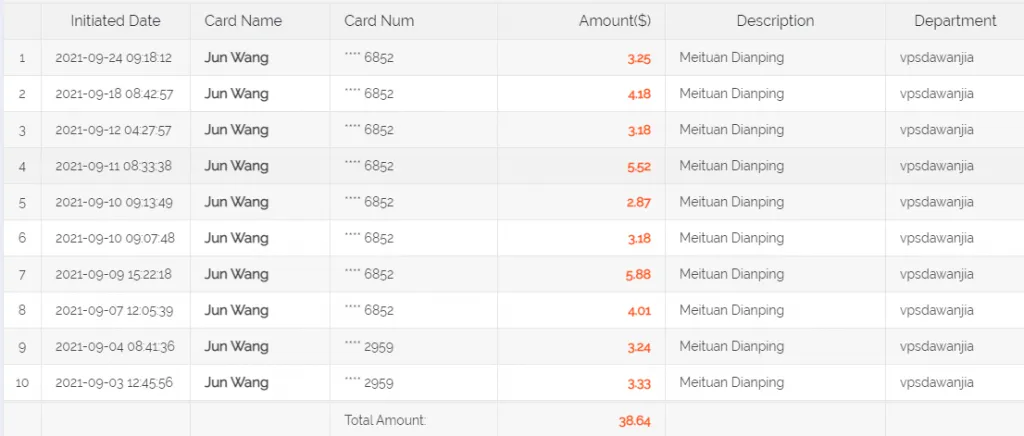Viewport: 1024px width, 436px height.
Task: Click the Description column header
Action: click(x=775, y=21)
